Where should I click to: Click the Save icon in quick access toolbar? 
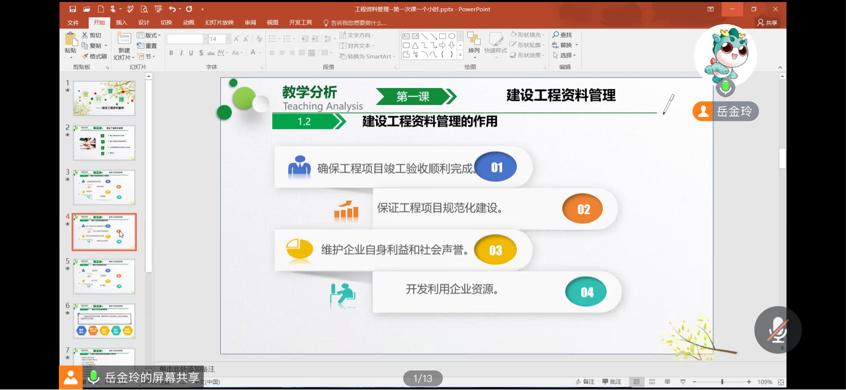point(73,9)
